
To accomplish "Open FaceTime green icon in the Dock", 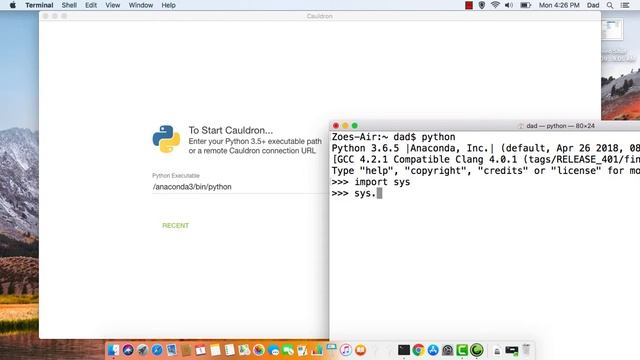I will pyautogui.click(x=288, y=350).
